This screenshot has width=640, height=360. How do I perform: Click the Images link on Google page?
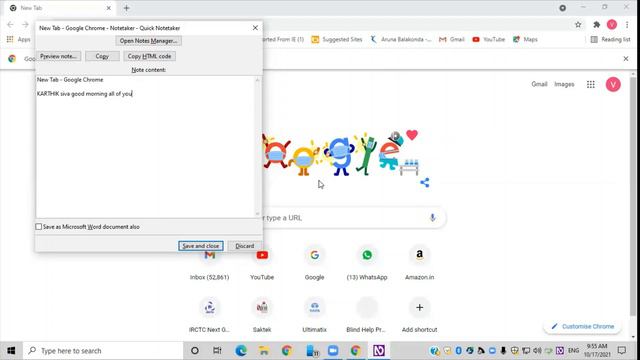[564, 84]
